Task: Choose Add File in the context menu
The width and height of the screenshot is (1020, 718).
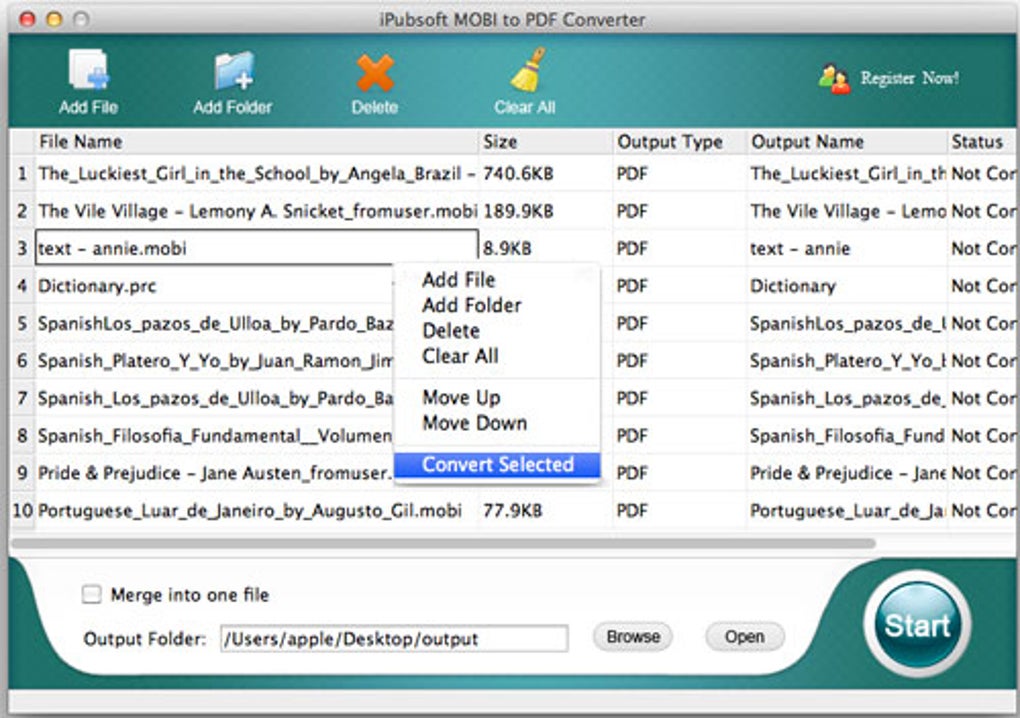Action: coord(459,280)
